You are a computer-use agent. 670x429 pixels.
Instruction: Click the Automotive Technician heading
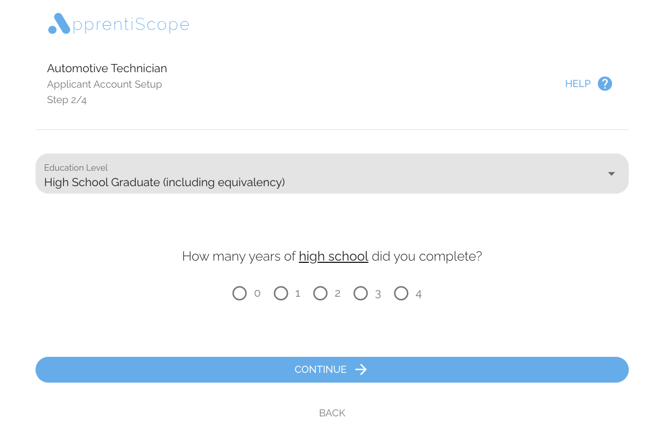[x=107, y=68]
